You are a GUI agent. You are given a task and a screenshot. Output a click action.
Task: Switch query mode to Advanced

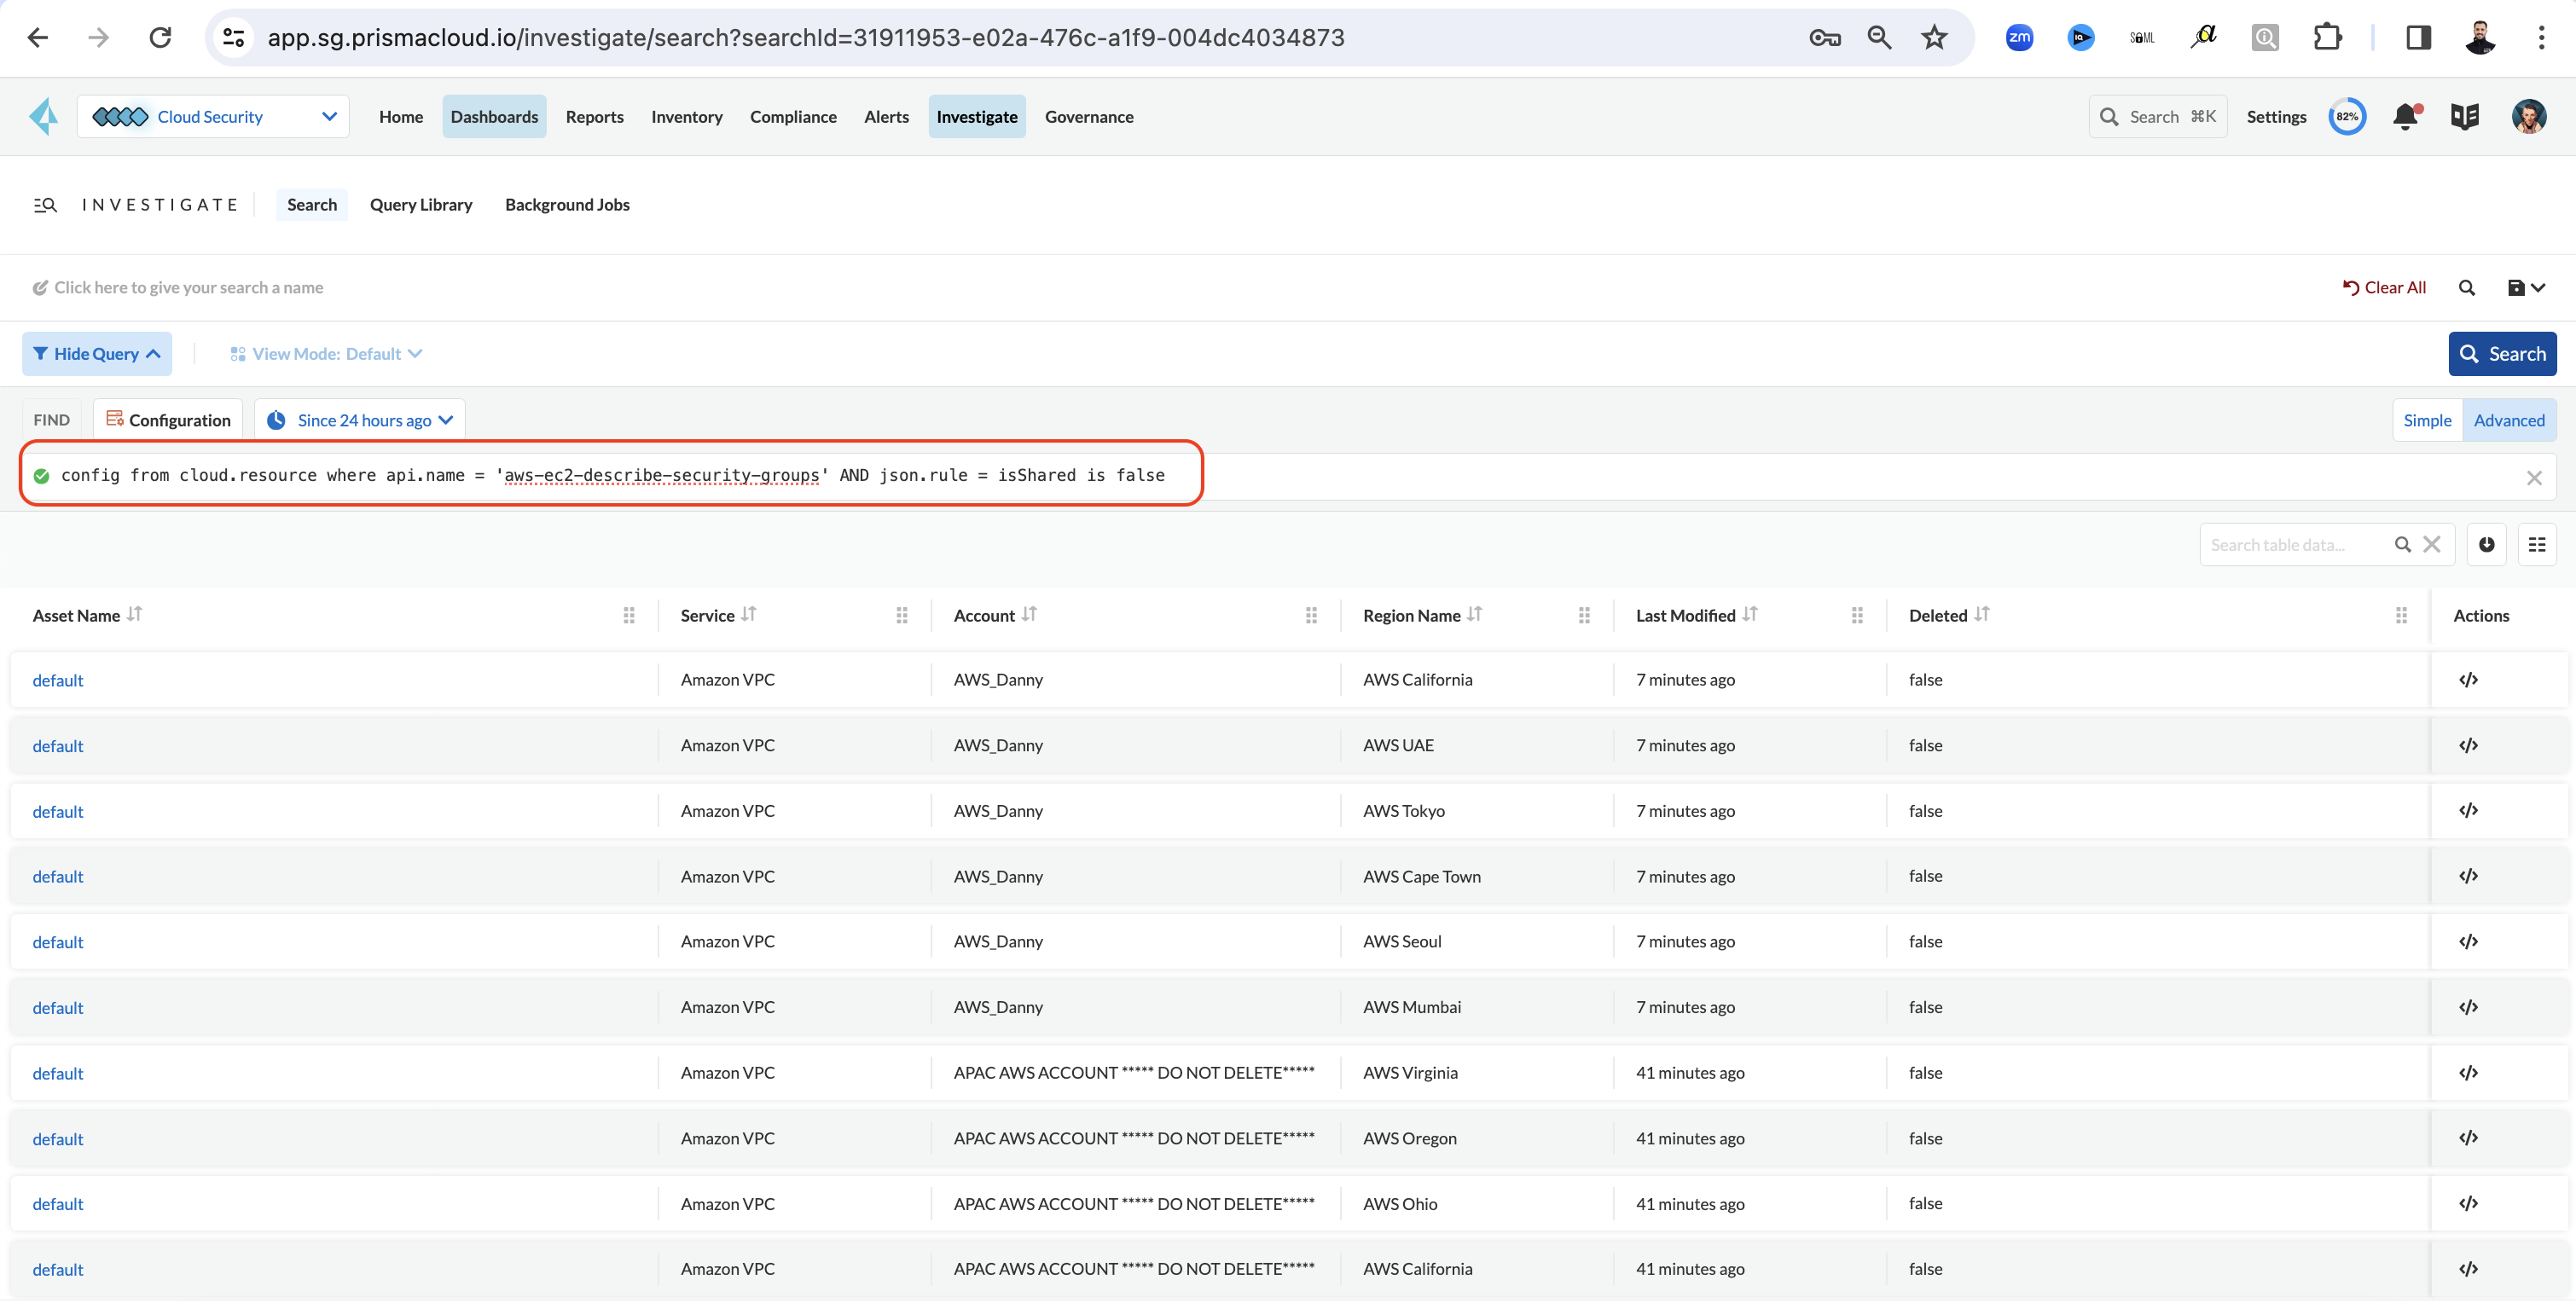coord(2509,420)
